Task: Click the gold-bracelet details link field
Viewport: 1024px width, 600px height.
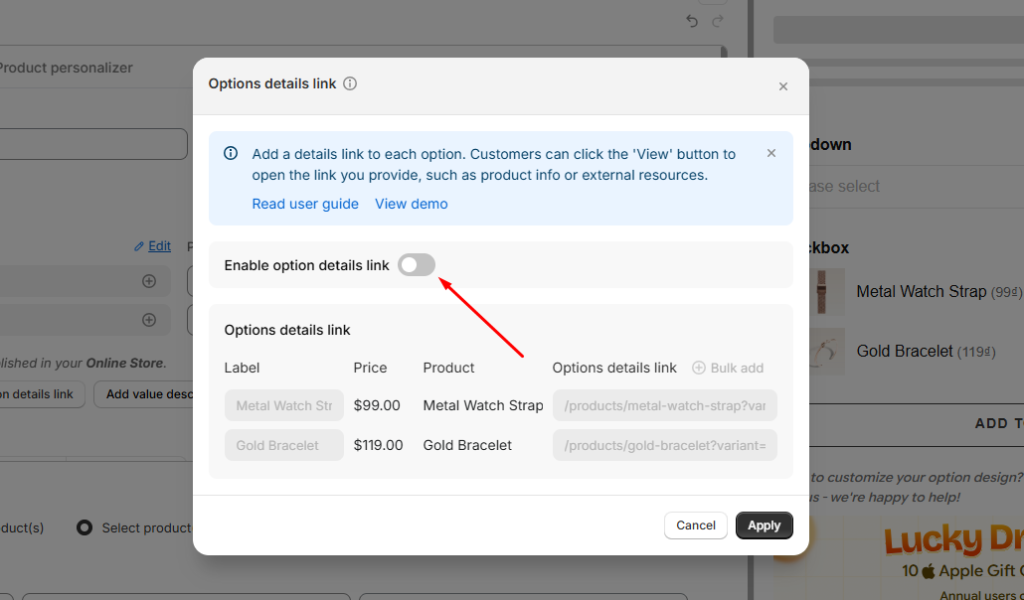Action: click(664, 445)
